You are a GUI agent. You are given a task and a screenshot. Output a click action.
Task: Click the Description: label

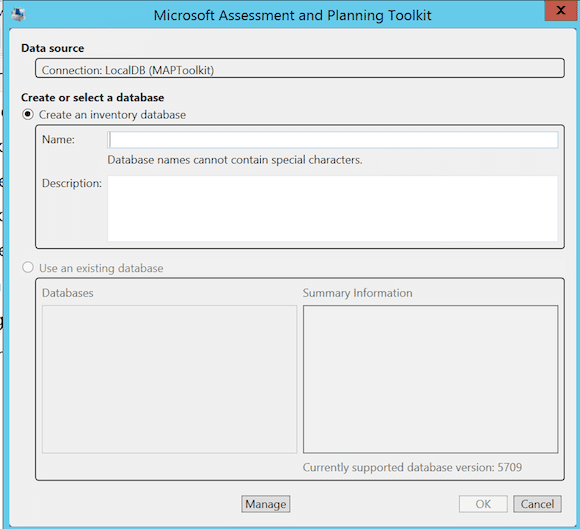(x=72, y=183)
